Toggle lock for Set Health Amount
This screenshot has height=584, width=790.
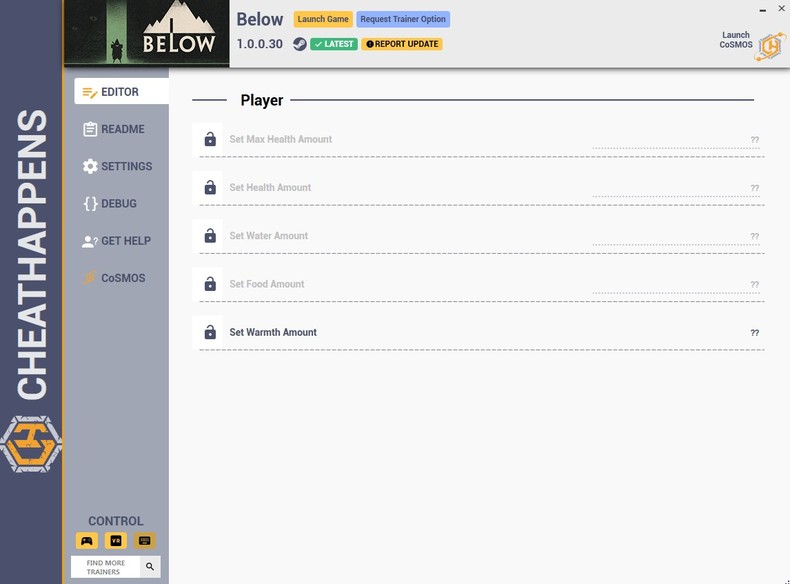[x=210, y=188]
